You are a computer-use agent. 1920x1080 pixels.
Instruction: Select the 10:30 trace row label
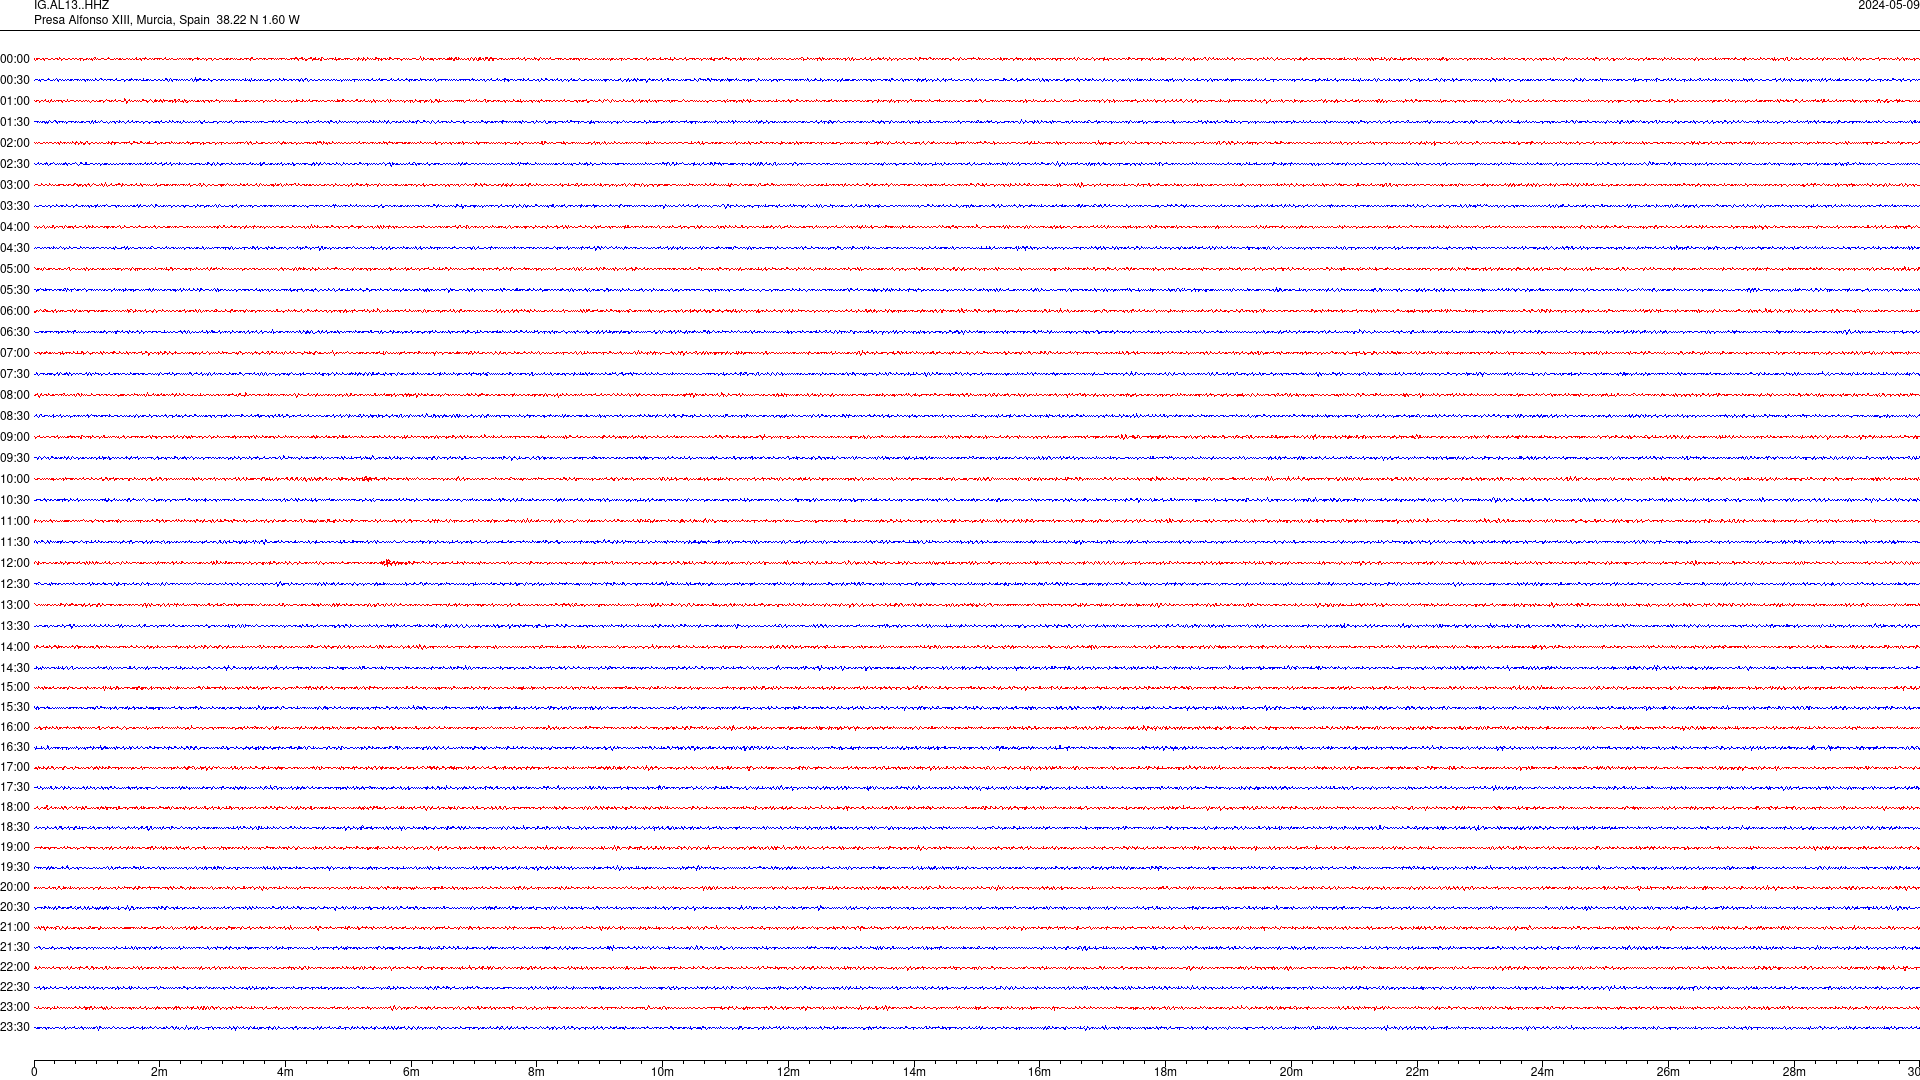click(x=15, y=500)
